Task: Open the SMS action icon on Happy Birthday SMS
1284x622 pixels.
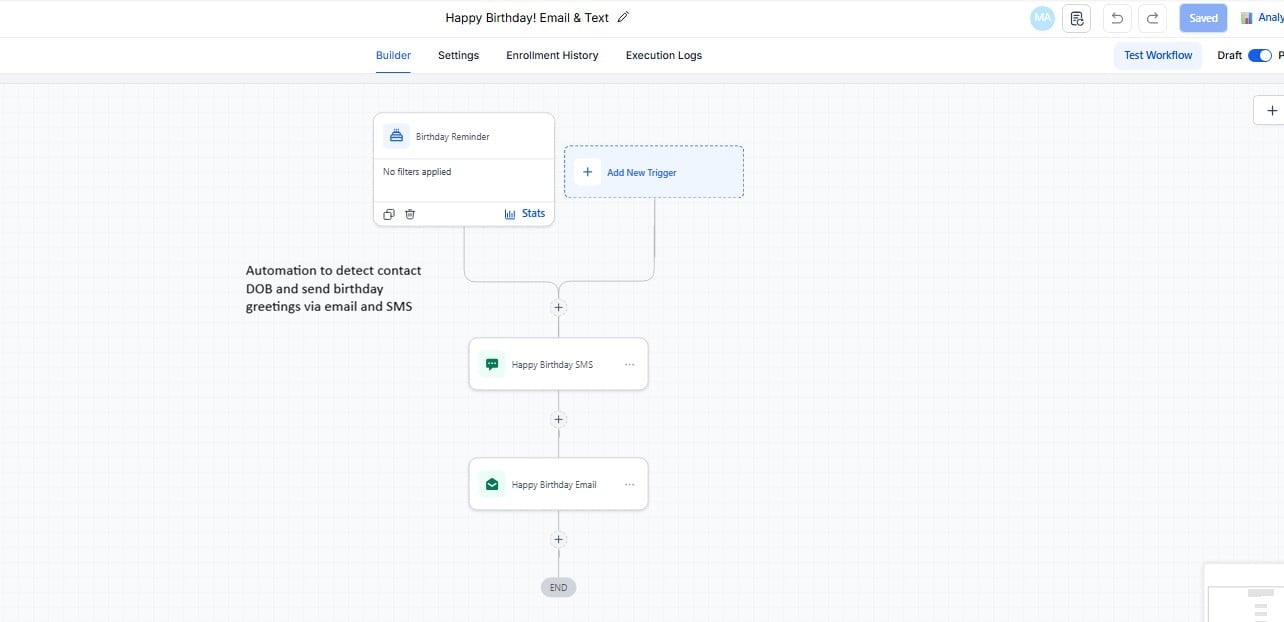Action: coord(492,364)
